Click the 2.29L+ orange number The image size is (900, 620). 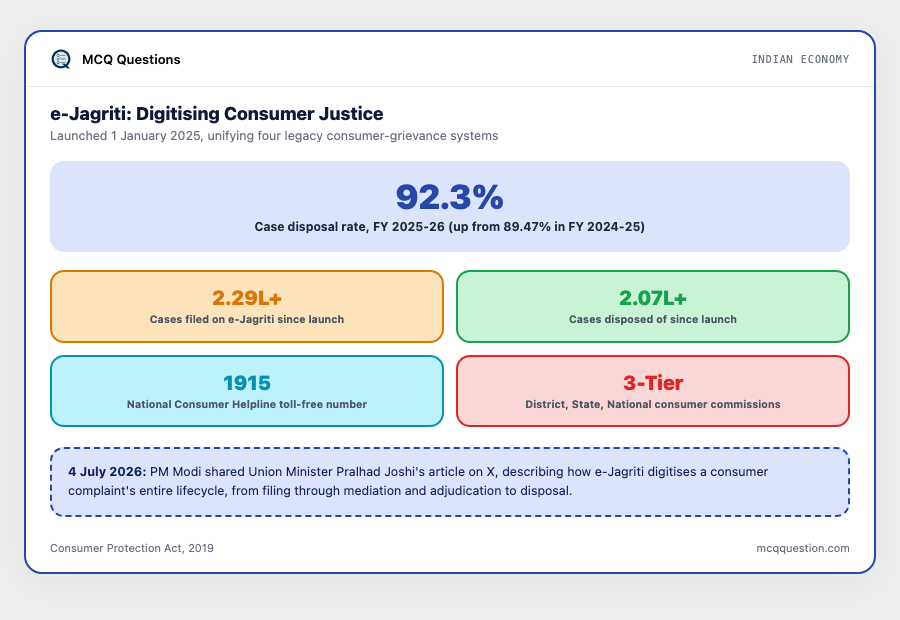pyautogui.click(x=247, y=298)
